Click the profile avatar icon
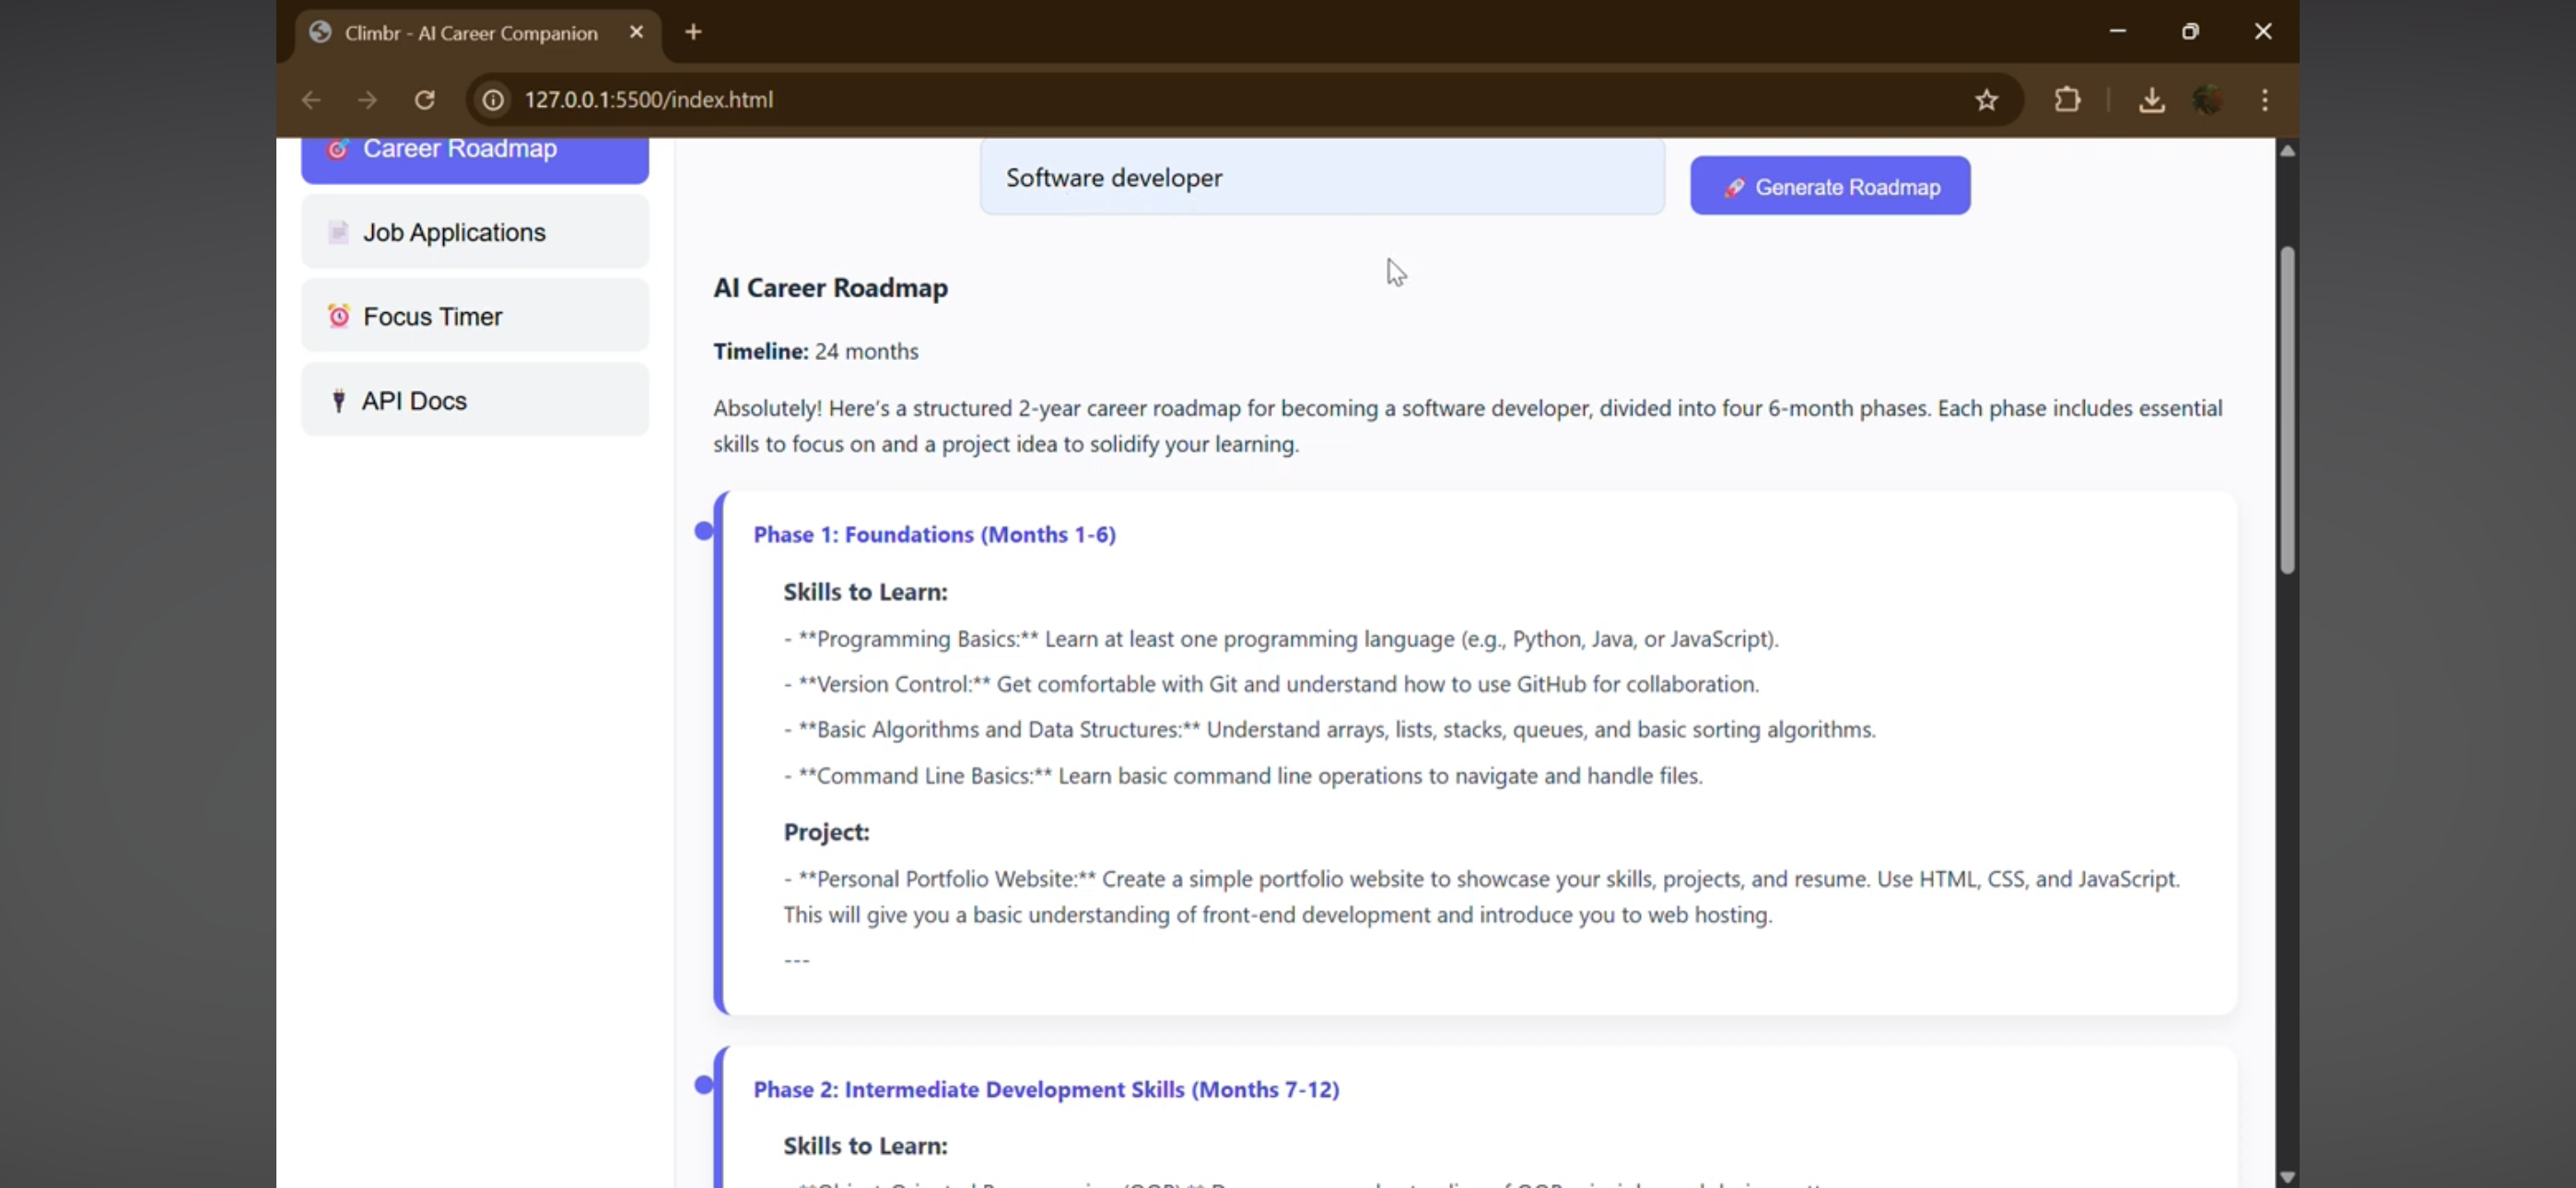2576x1188 pixels. [x=2208, y=100]
